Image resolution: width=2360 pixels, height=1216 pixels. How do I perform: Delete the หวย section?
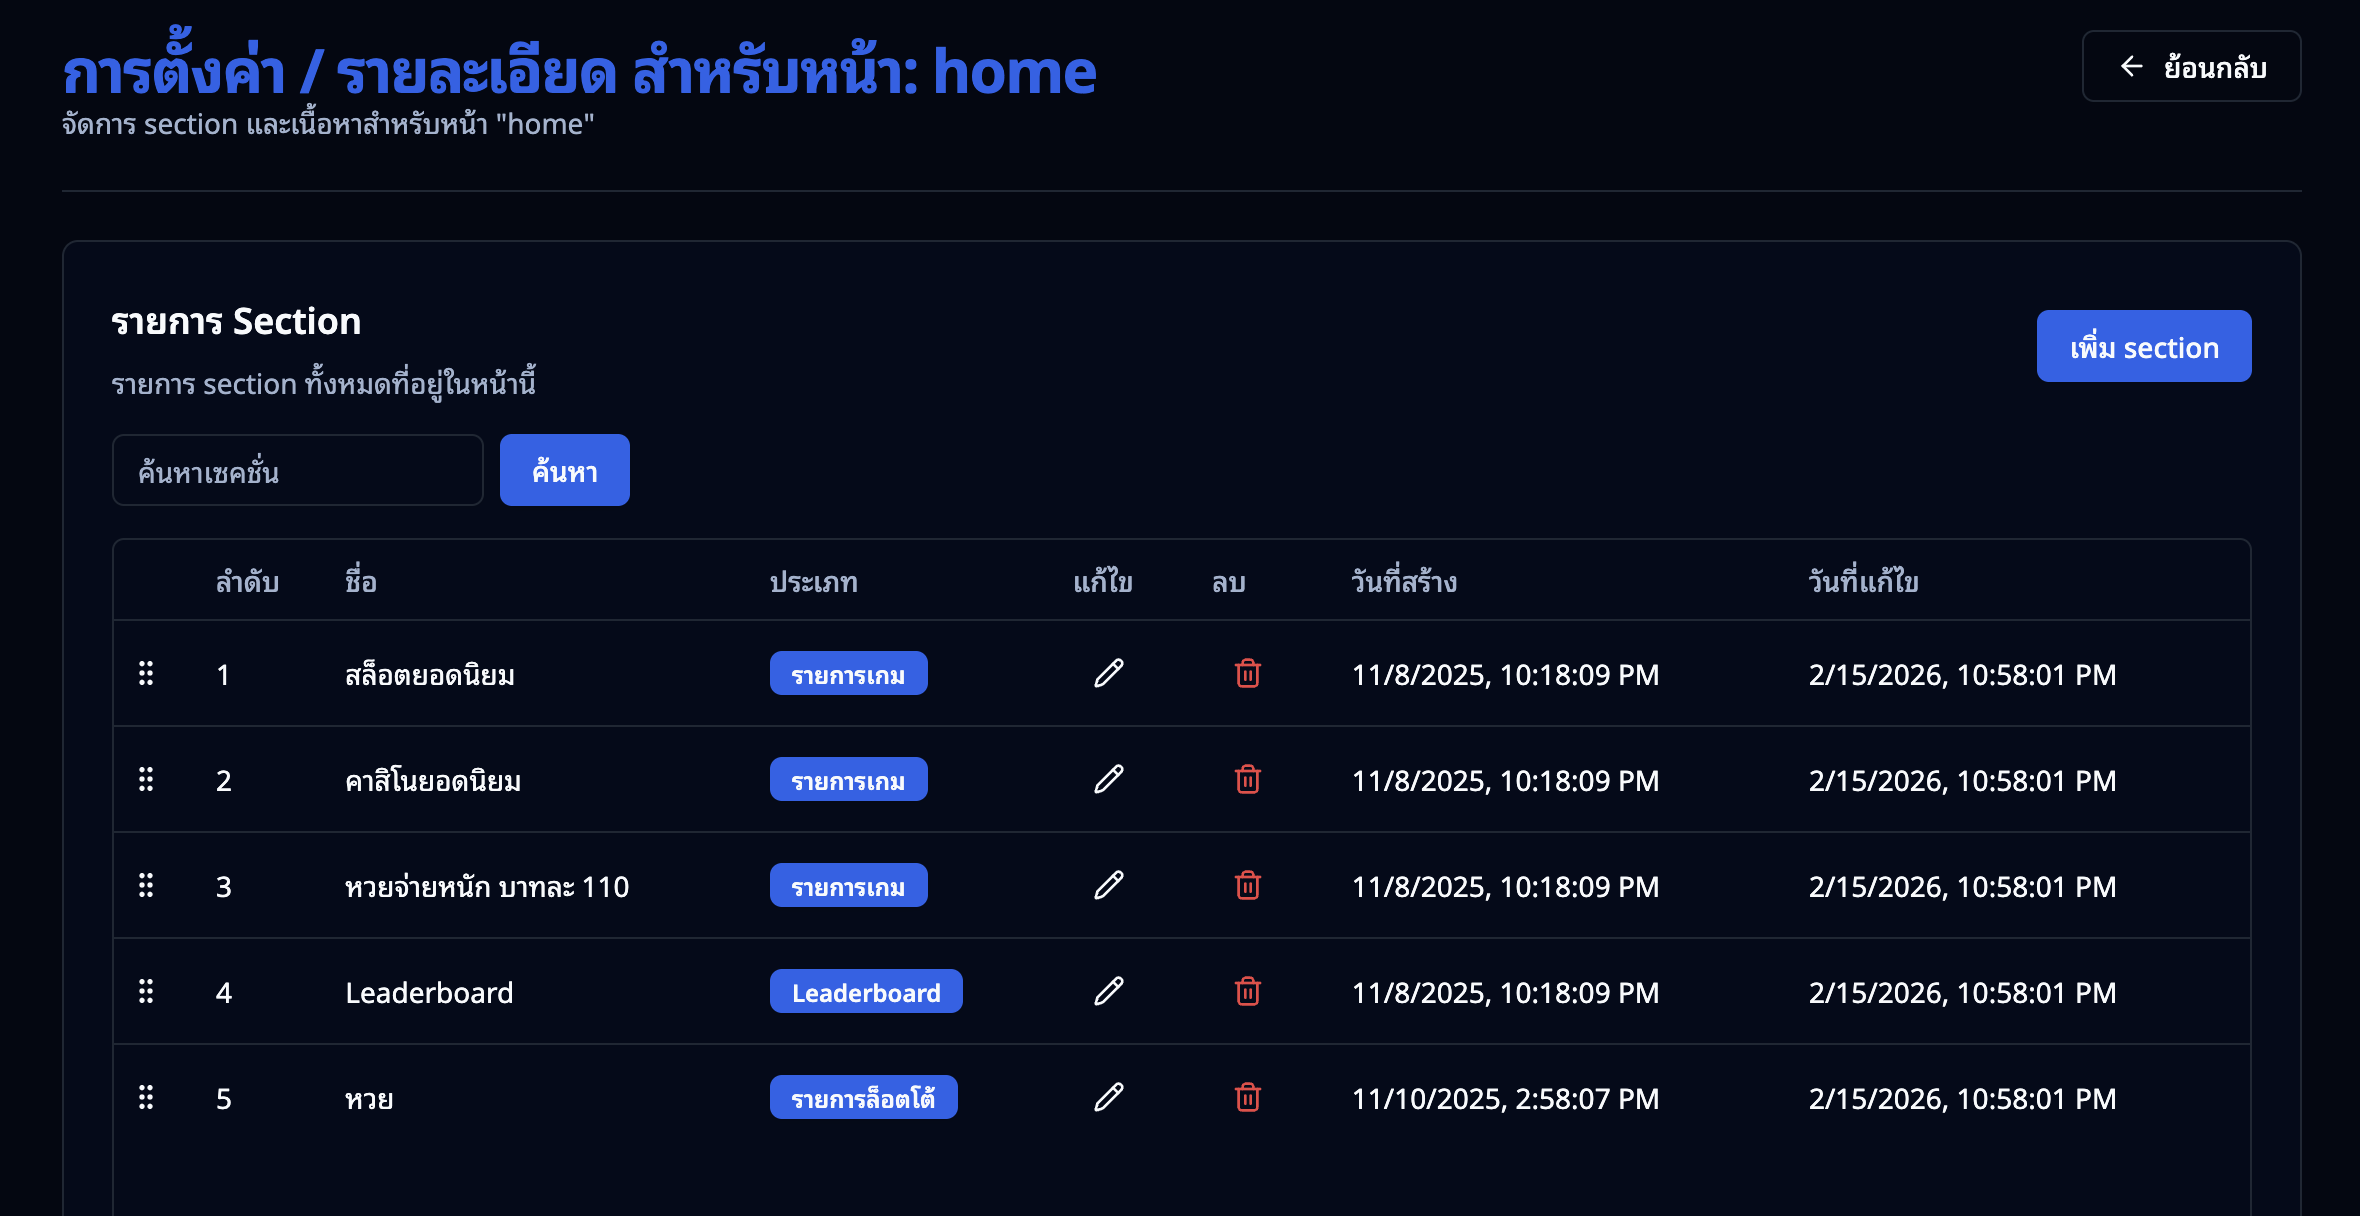click(1247, 1098)
